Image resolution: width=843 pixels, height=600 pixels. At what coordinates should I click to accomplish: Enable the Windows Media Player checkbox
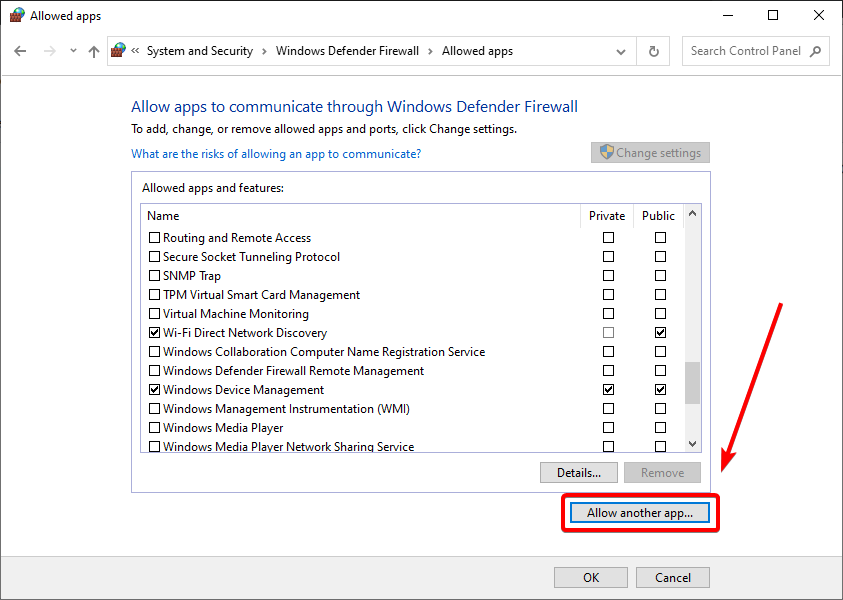tap(154, 428)
